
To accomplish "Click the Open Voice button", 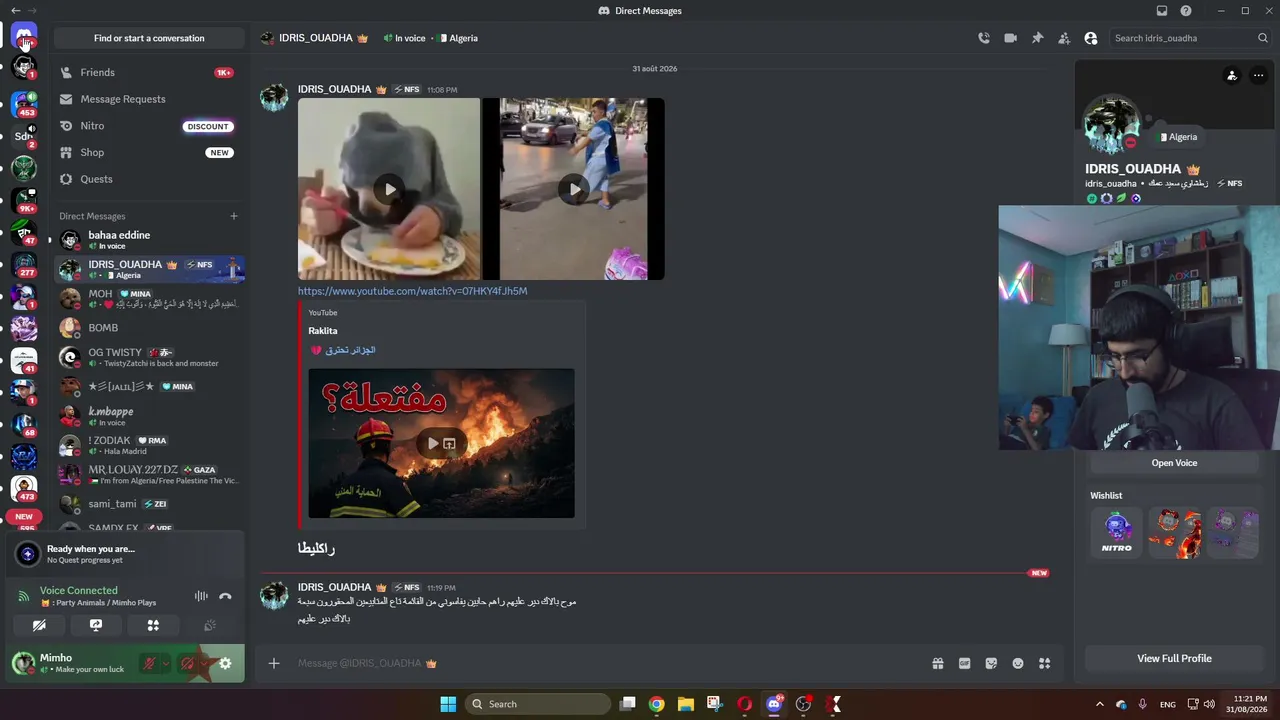I will point(1174,463).
